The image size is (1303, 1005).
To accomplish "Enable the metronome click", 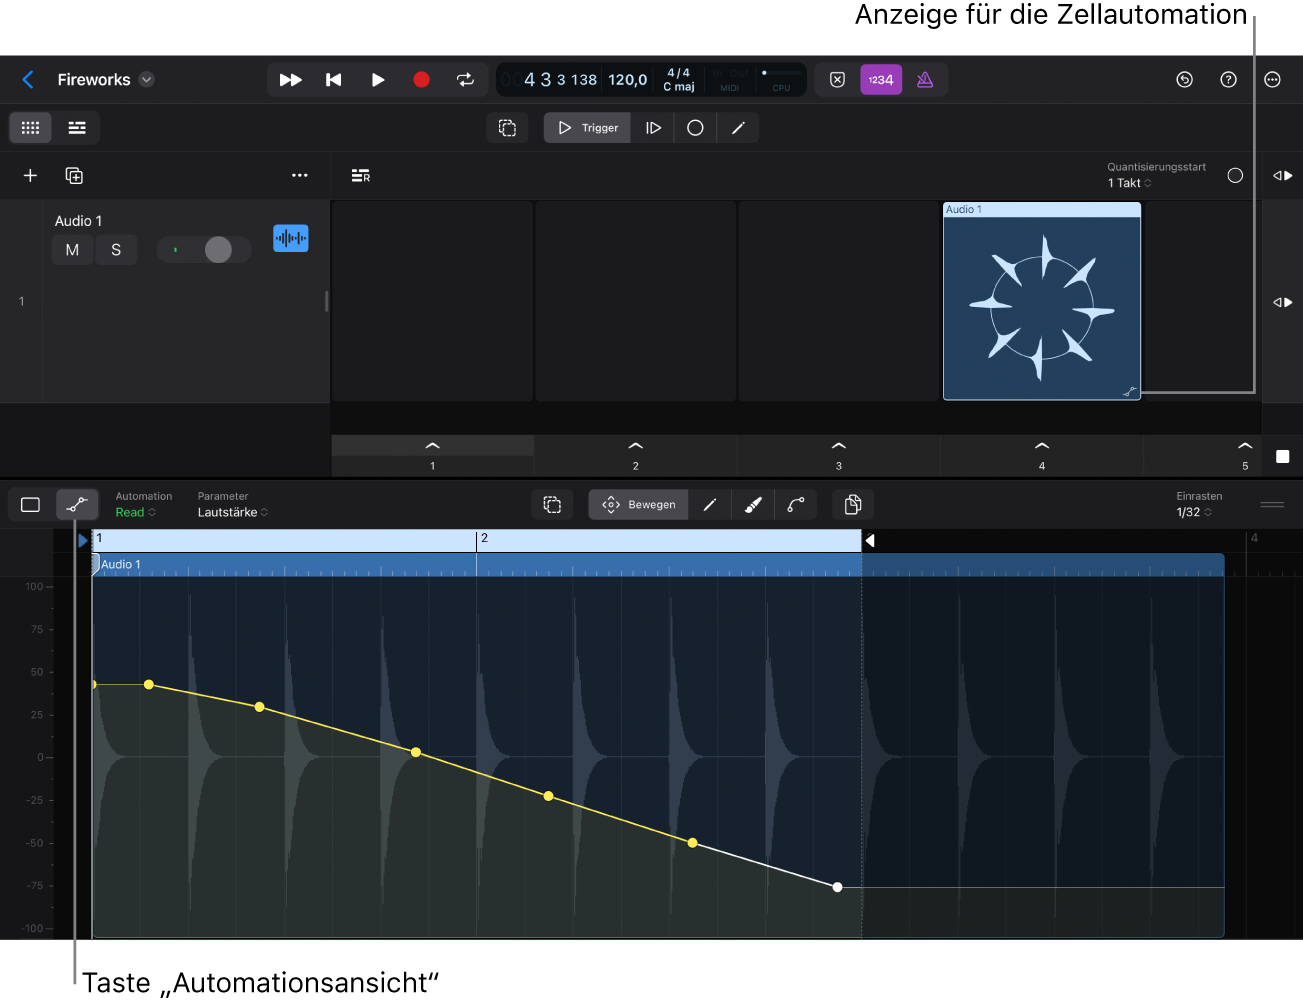I will pos(925,80).
